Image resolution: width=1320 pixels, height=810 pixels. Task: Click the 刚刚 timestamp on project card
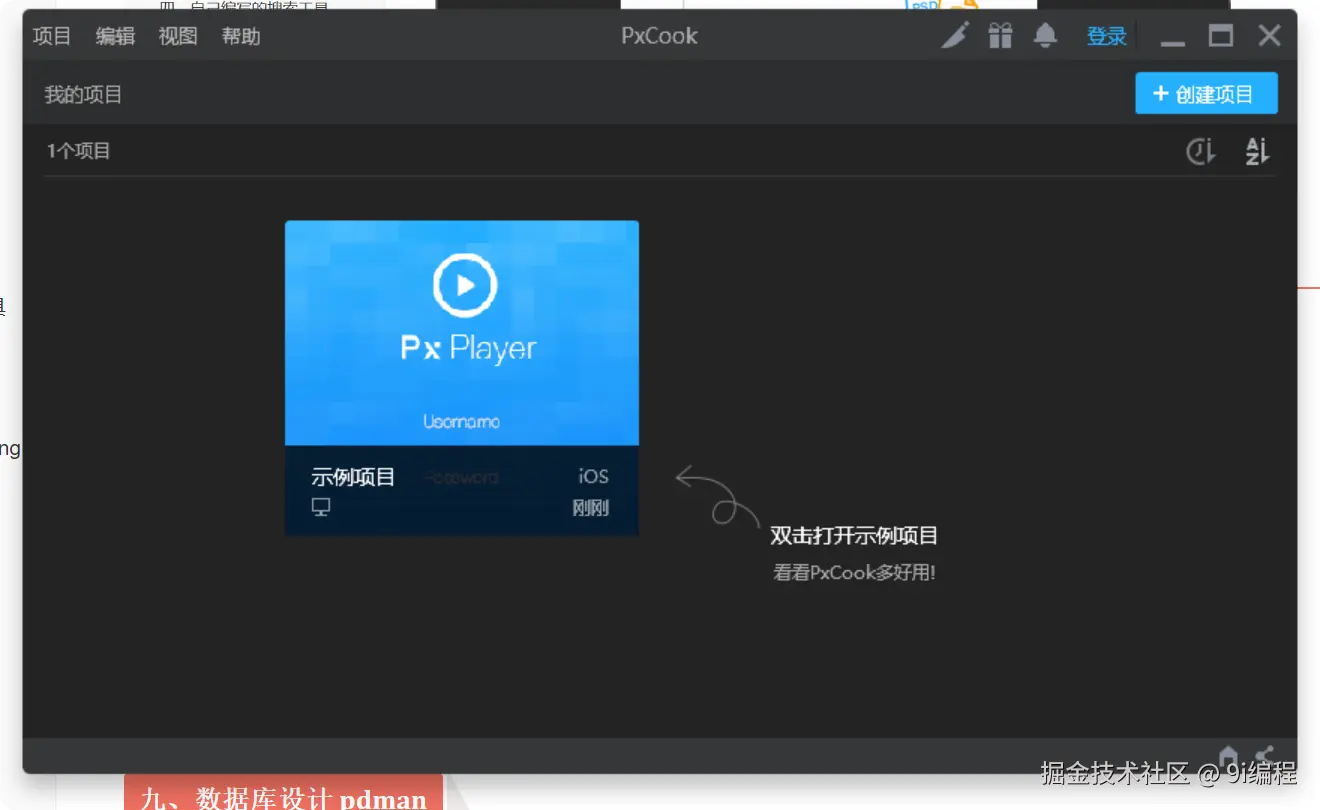click(x=590, y=508)
